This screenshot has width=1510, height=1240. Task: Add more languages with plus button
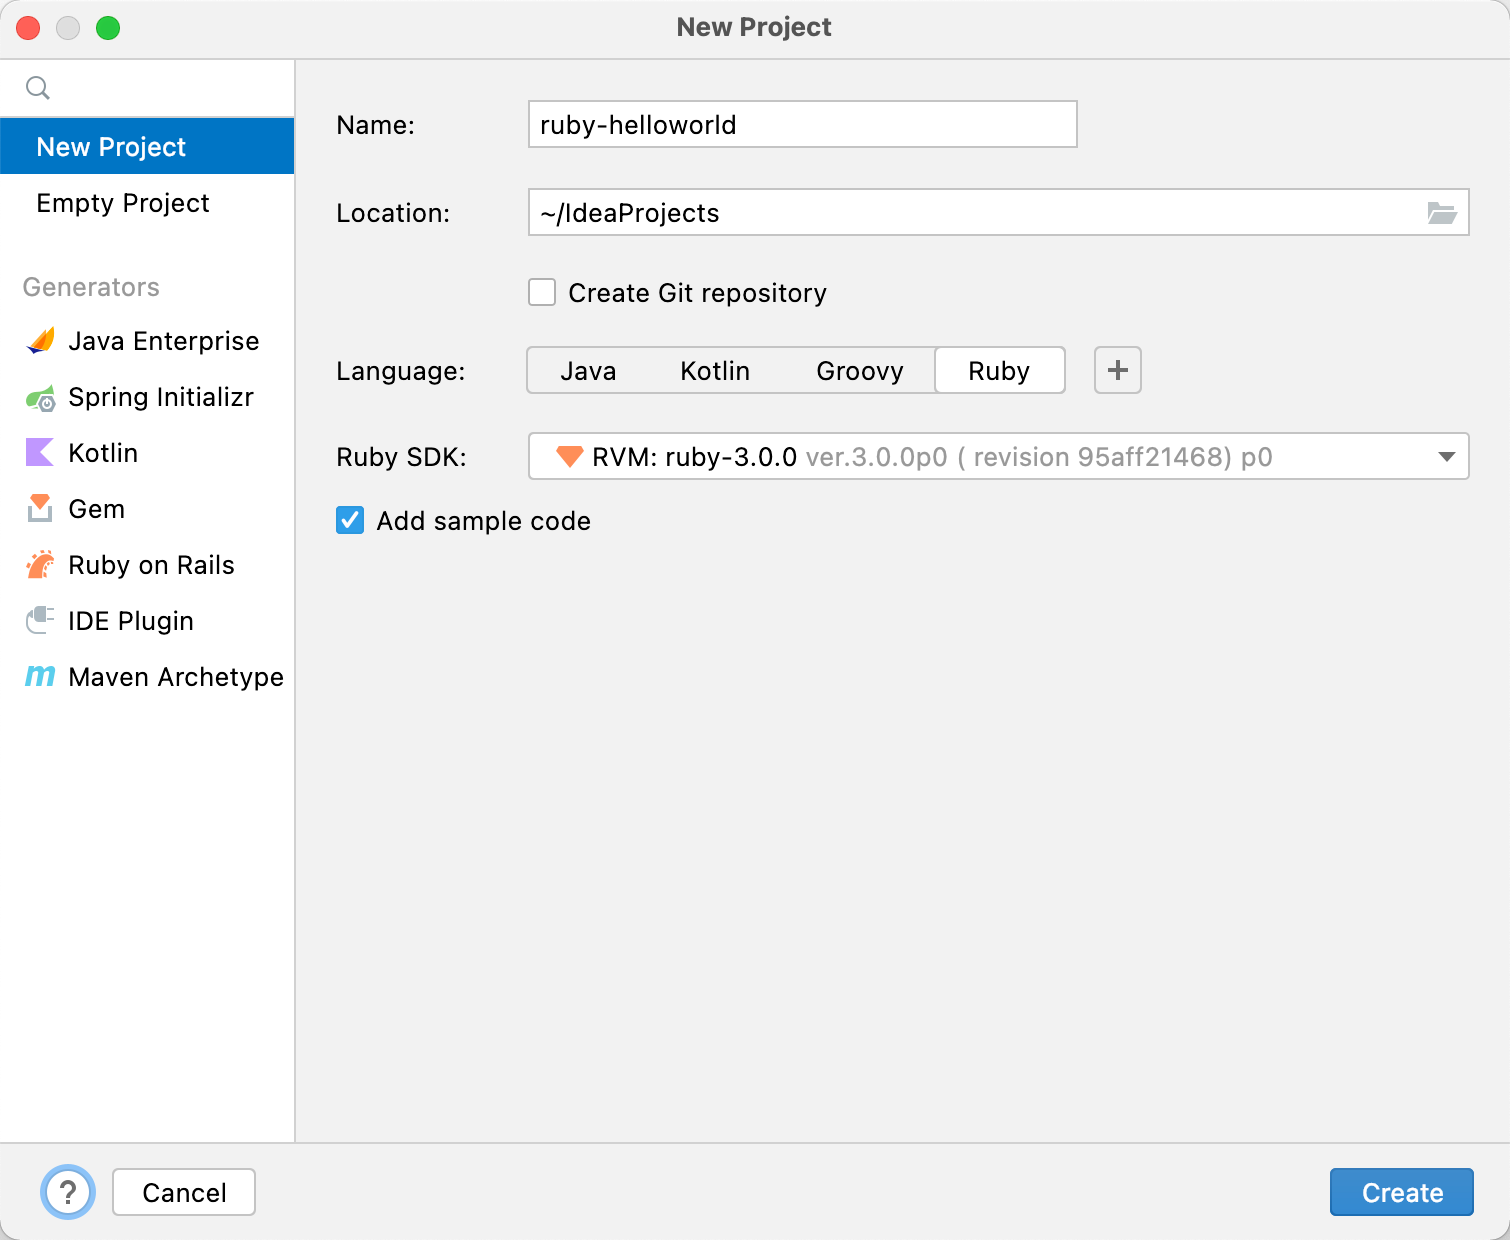click(x=1118, y=370)
